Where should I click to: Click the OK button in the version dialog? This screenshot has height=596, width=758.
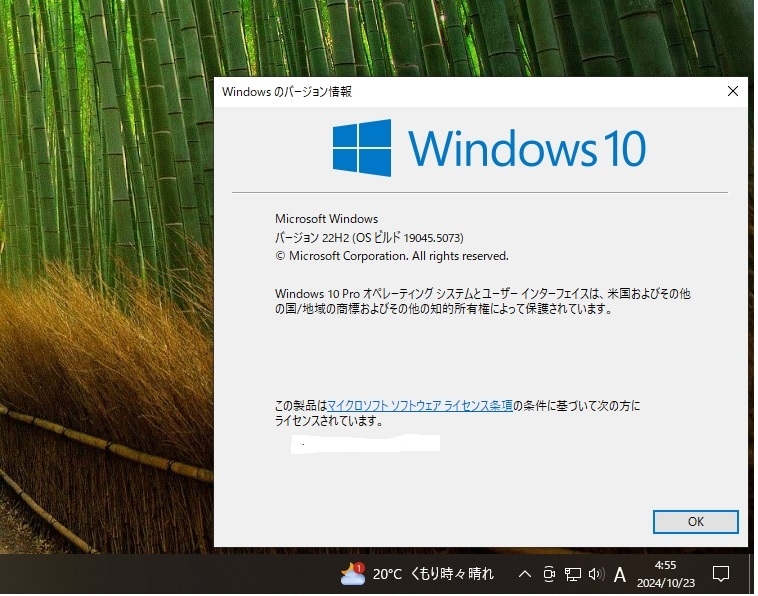695,522
